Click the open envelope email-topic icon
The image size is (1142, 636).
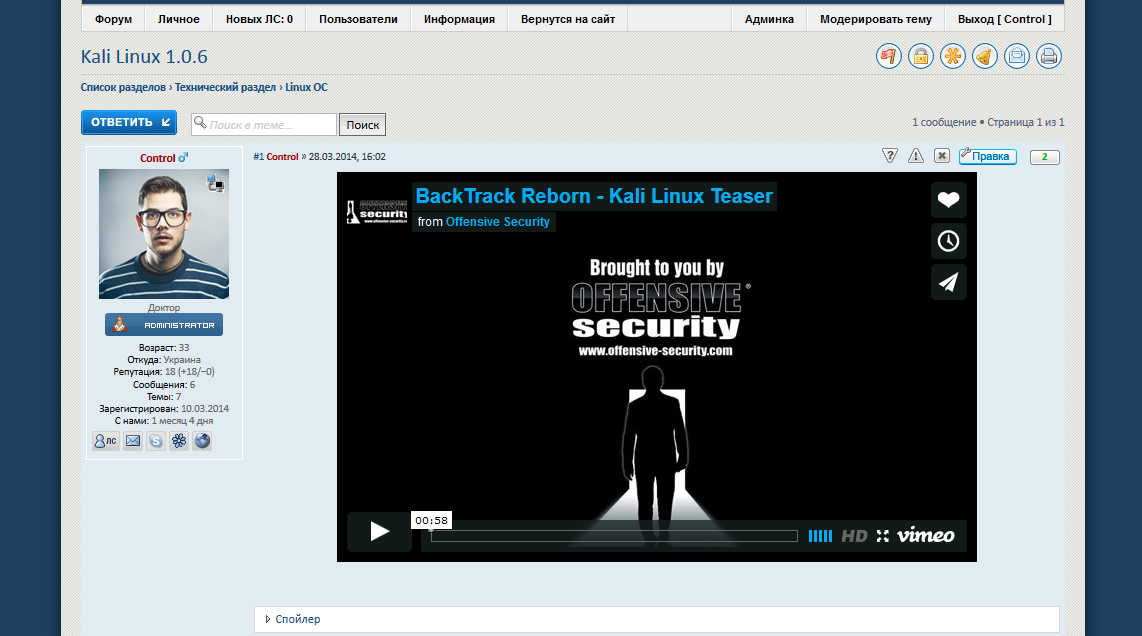[x=1017, y=57]
